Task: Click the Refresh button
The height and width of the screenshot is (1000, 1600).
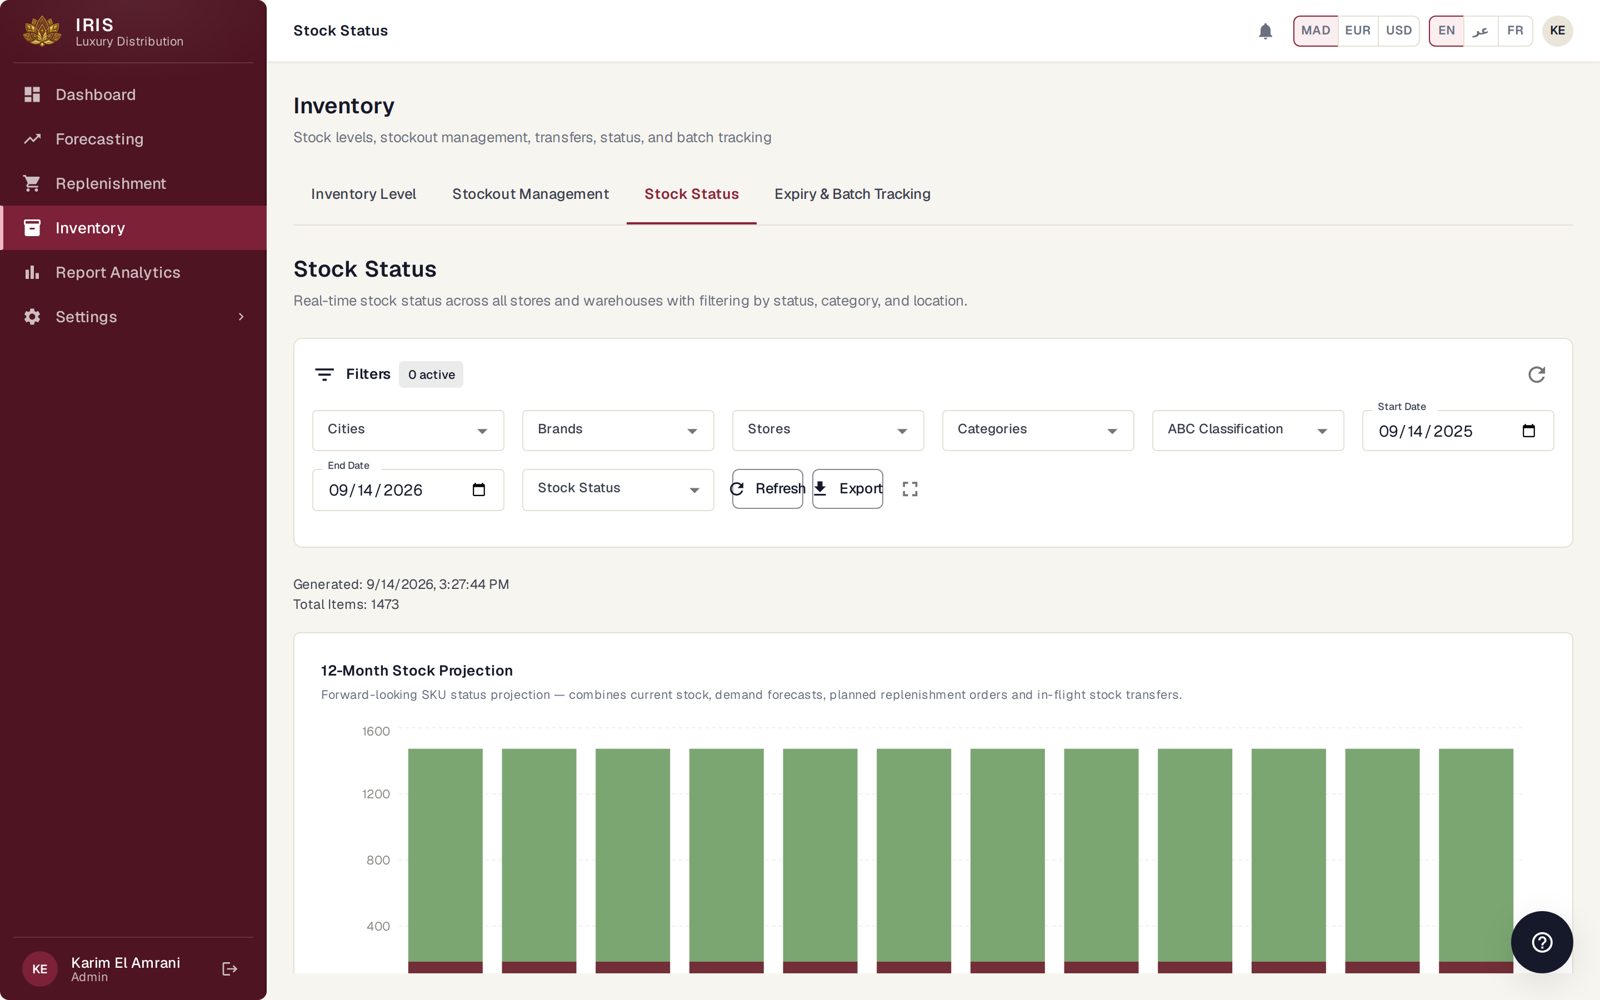Action: pos(767,489)
